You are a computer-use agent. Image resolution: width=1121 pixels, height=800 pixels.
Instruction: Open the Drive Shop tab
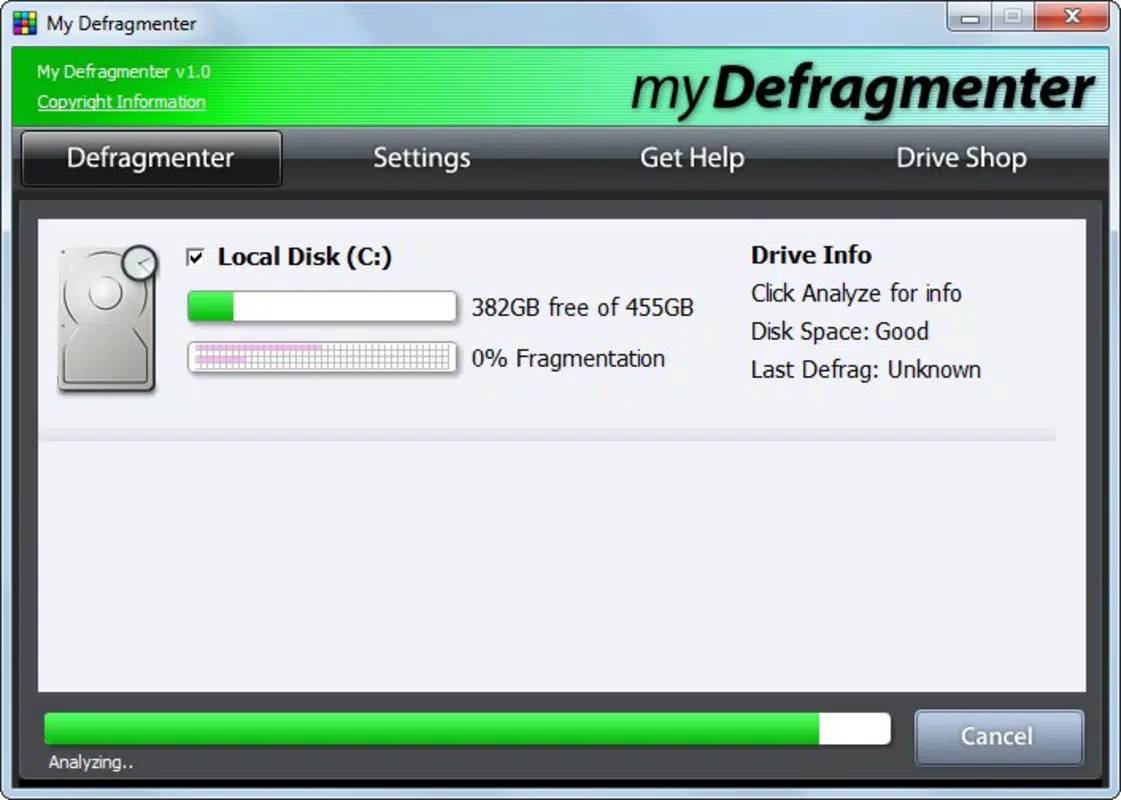[x=962, y=158]
